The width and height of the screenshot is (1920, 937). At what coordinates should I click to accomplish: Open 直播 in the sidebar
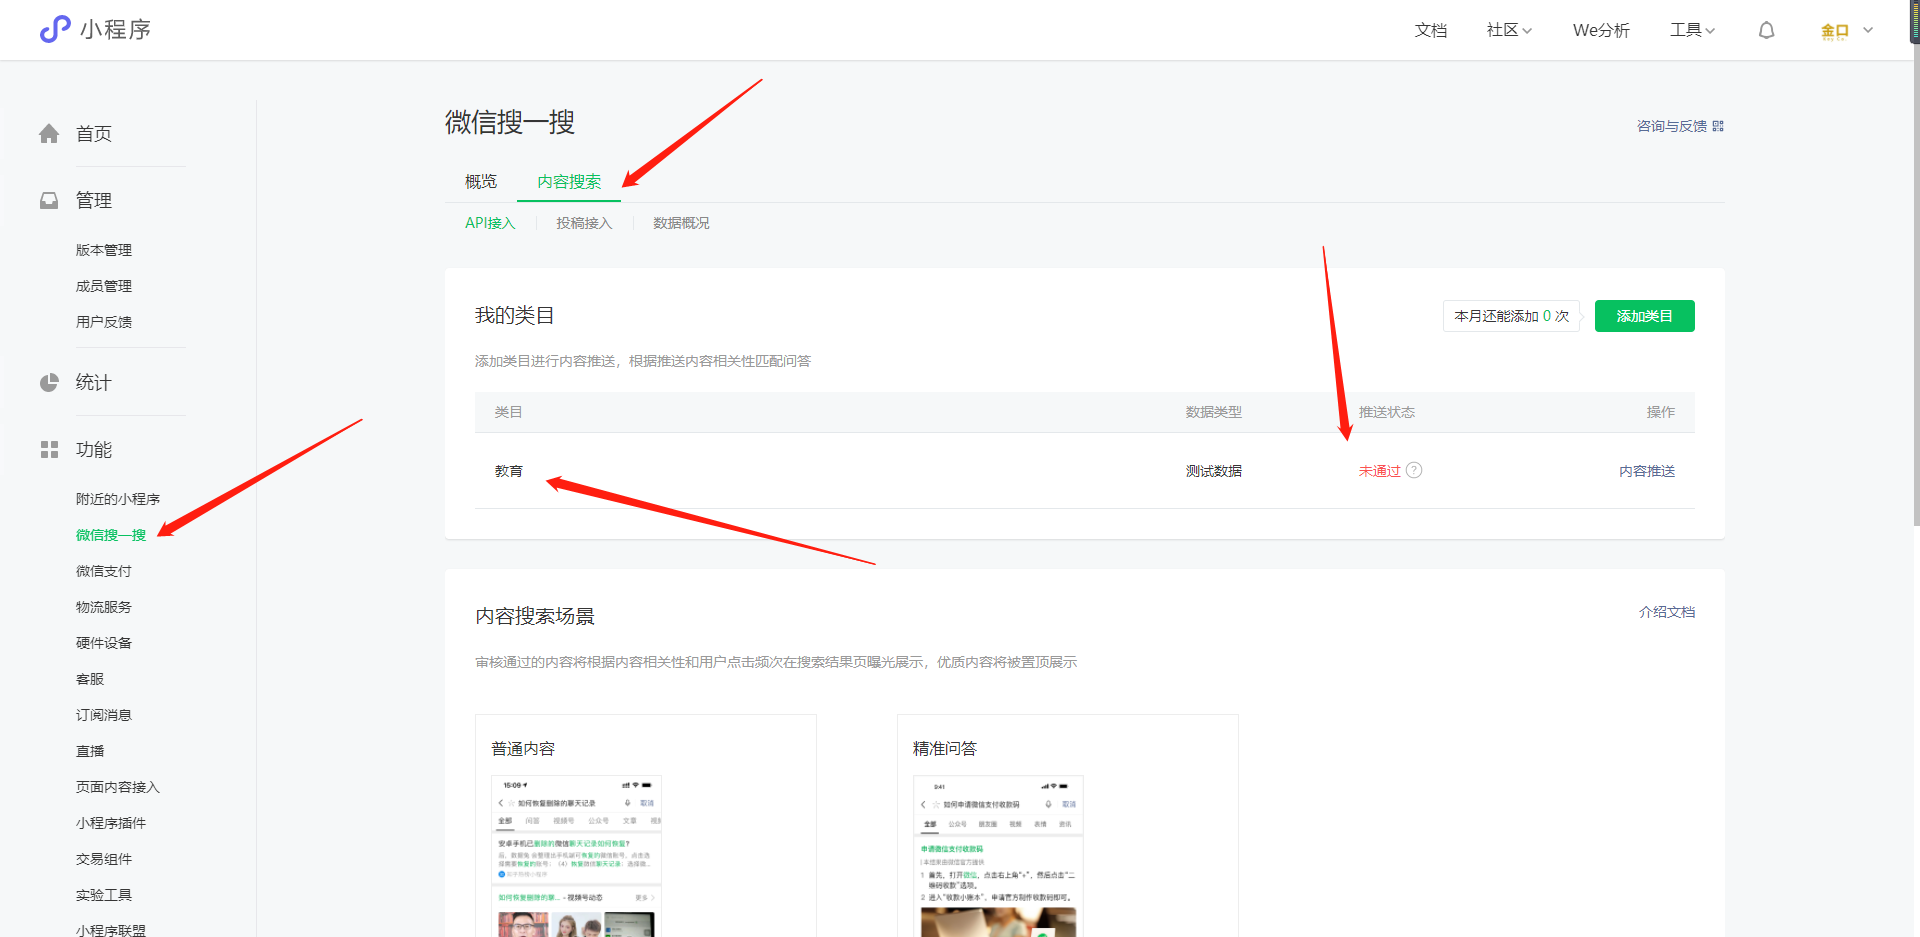[x=90, y=751]
